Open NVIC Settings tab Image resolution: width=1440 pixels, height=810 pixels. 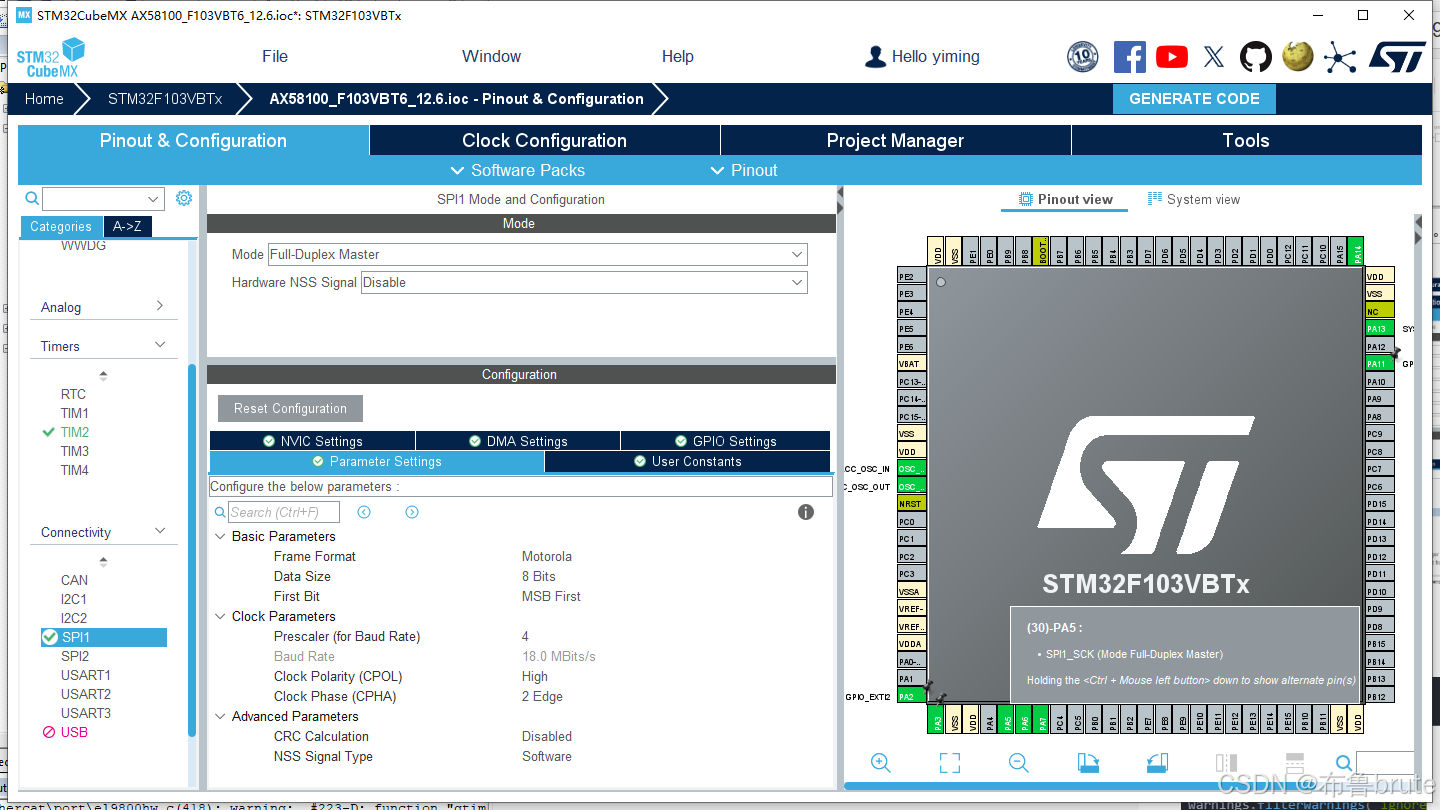[312, 441]
